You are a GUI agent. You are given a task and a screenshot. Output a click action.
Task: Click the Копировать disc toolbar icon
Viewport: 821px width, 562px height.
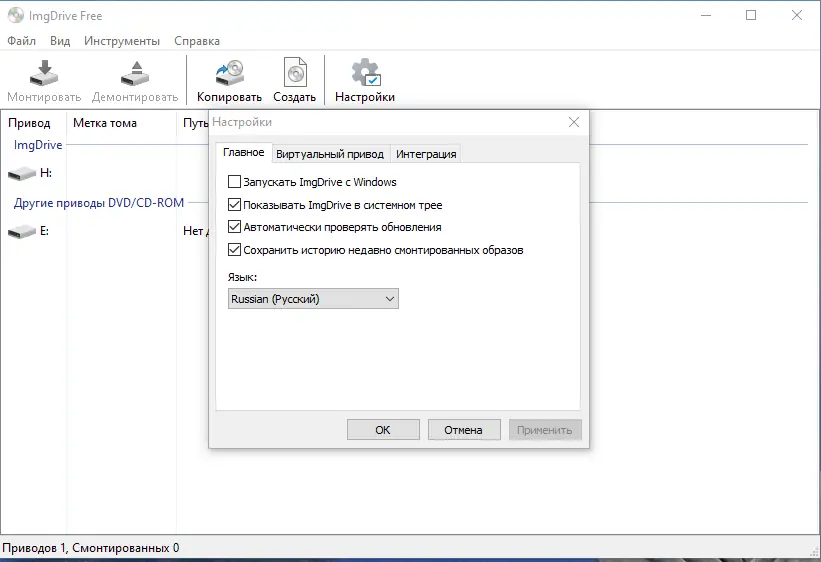tap(229, 73)
